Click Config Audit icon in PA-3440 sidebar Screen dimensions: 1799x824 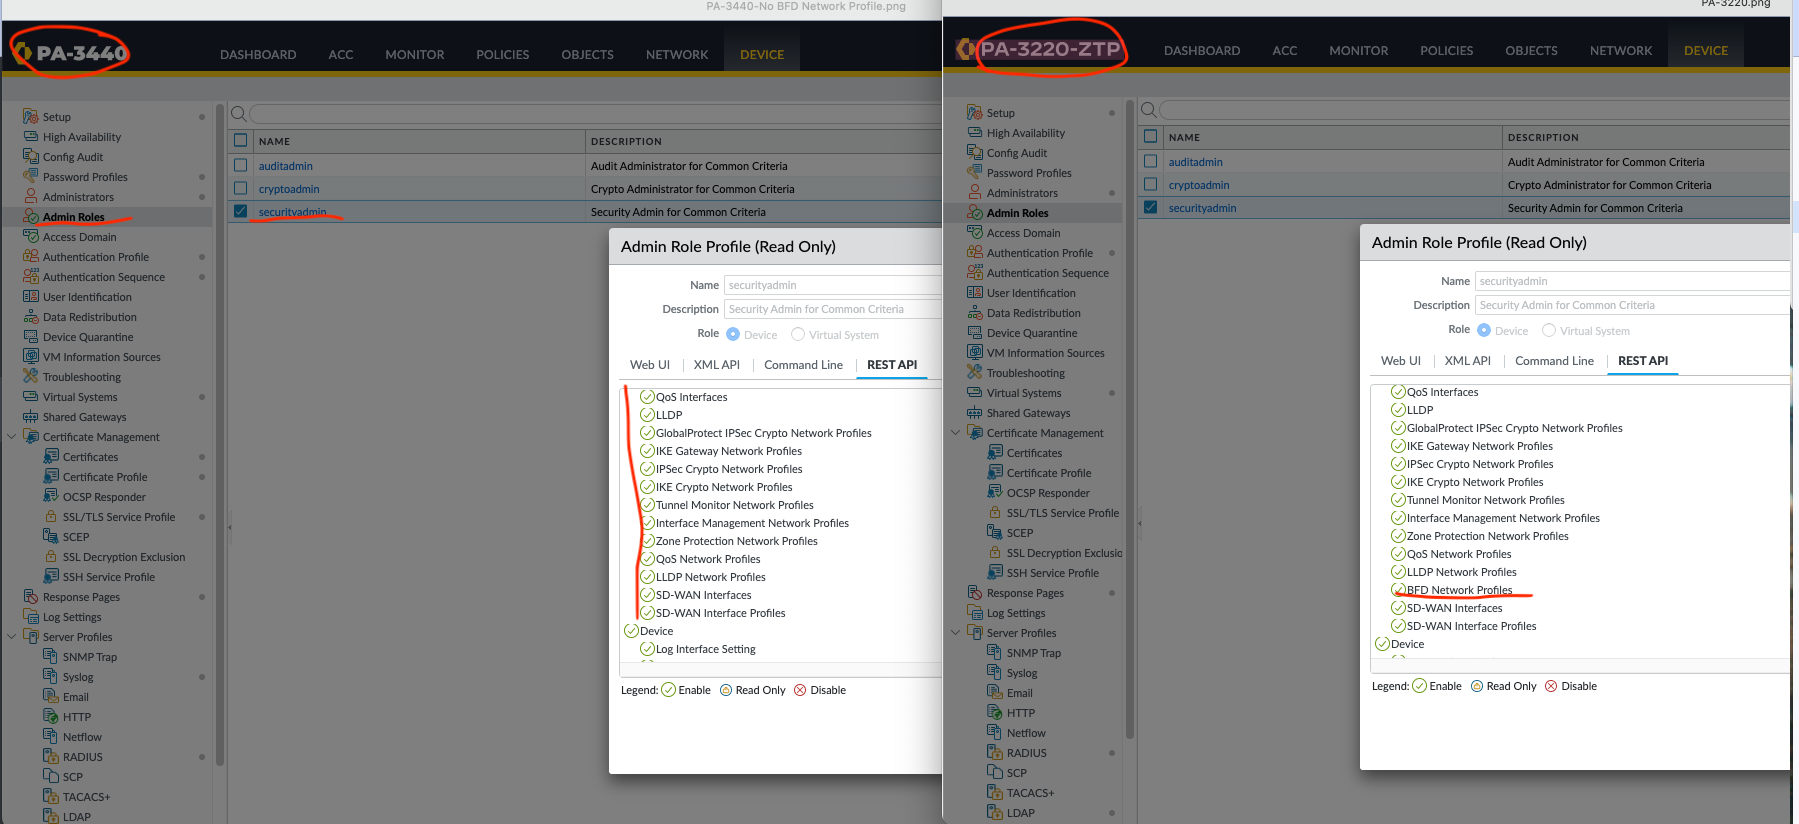click(31, 157)
